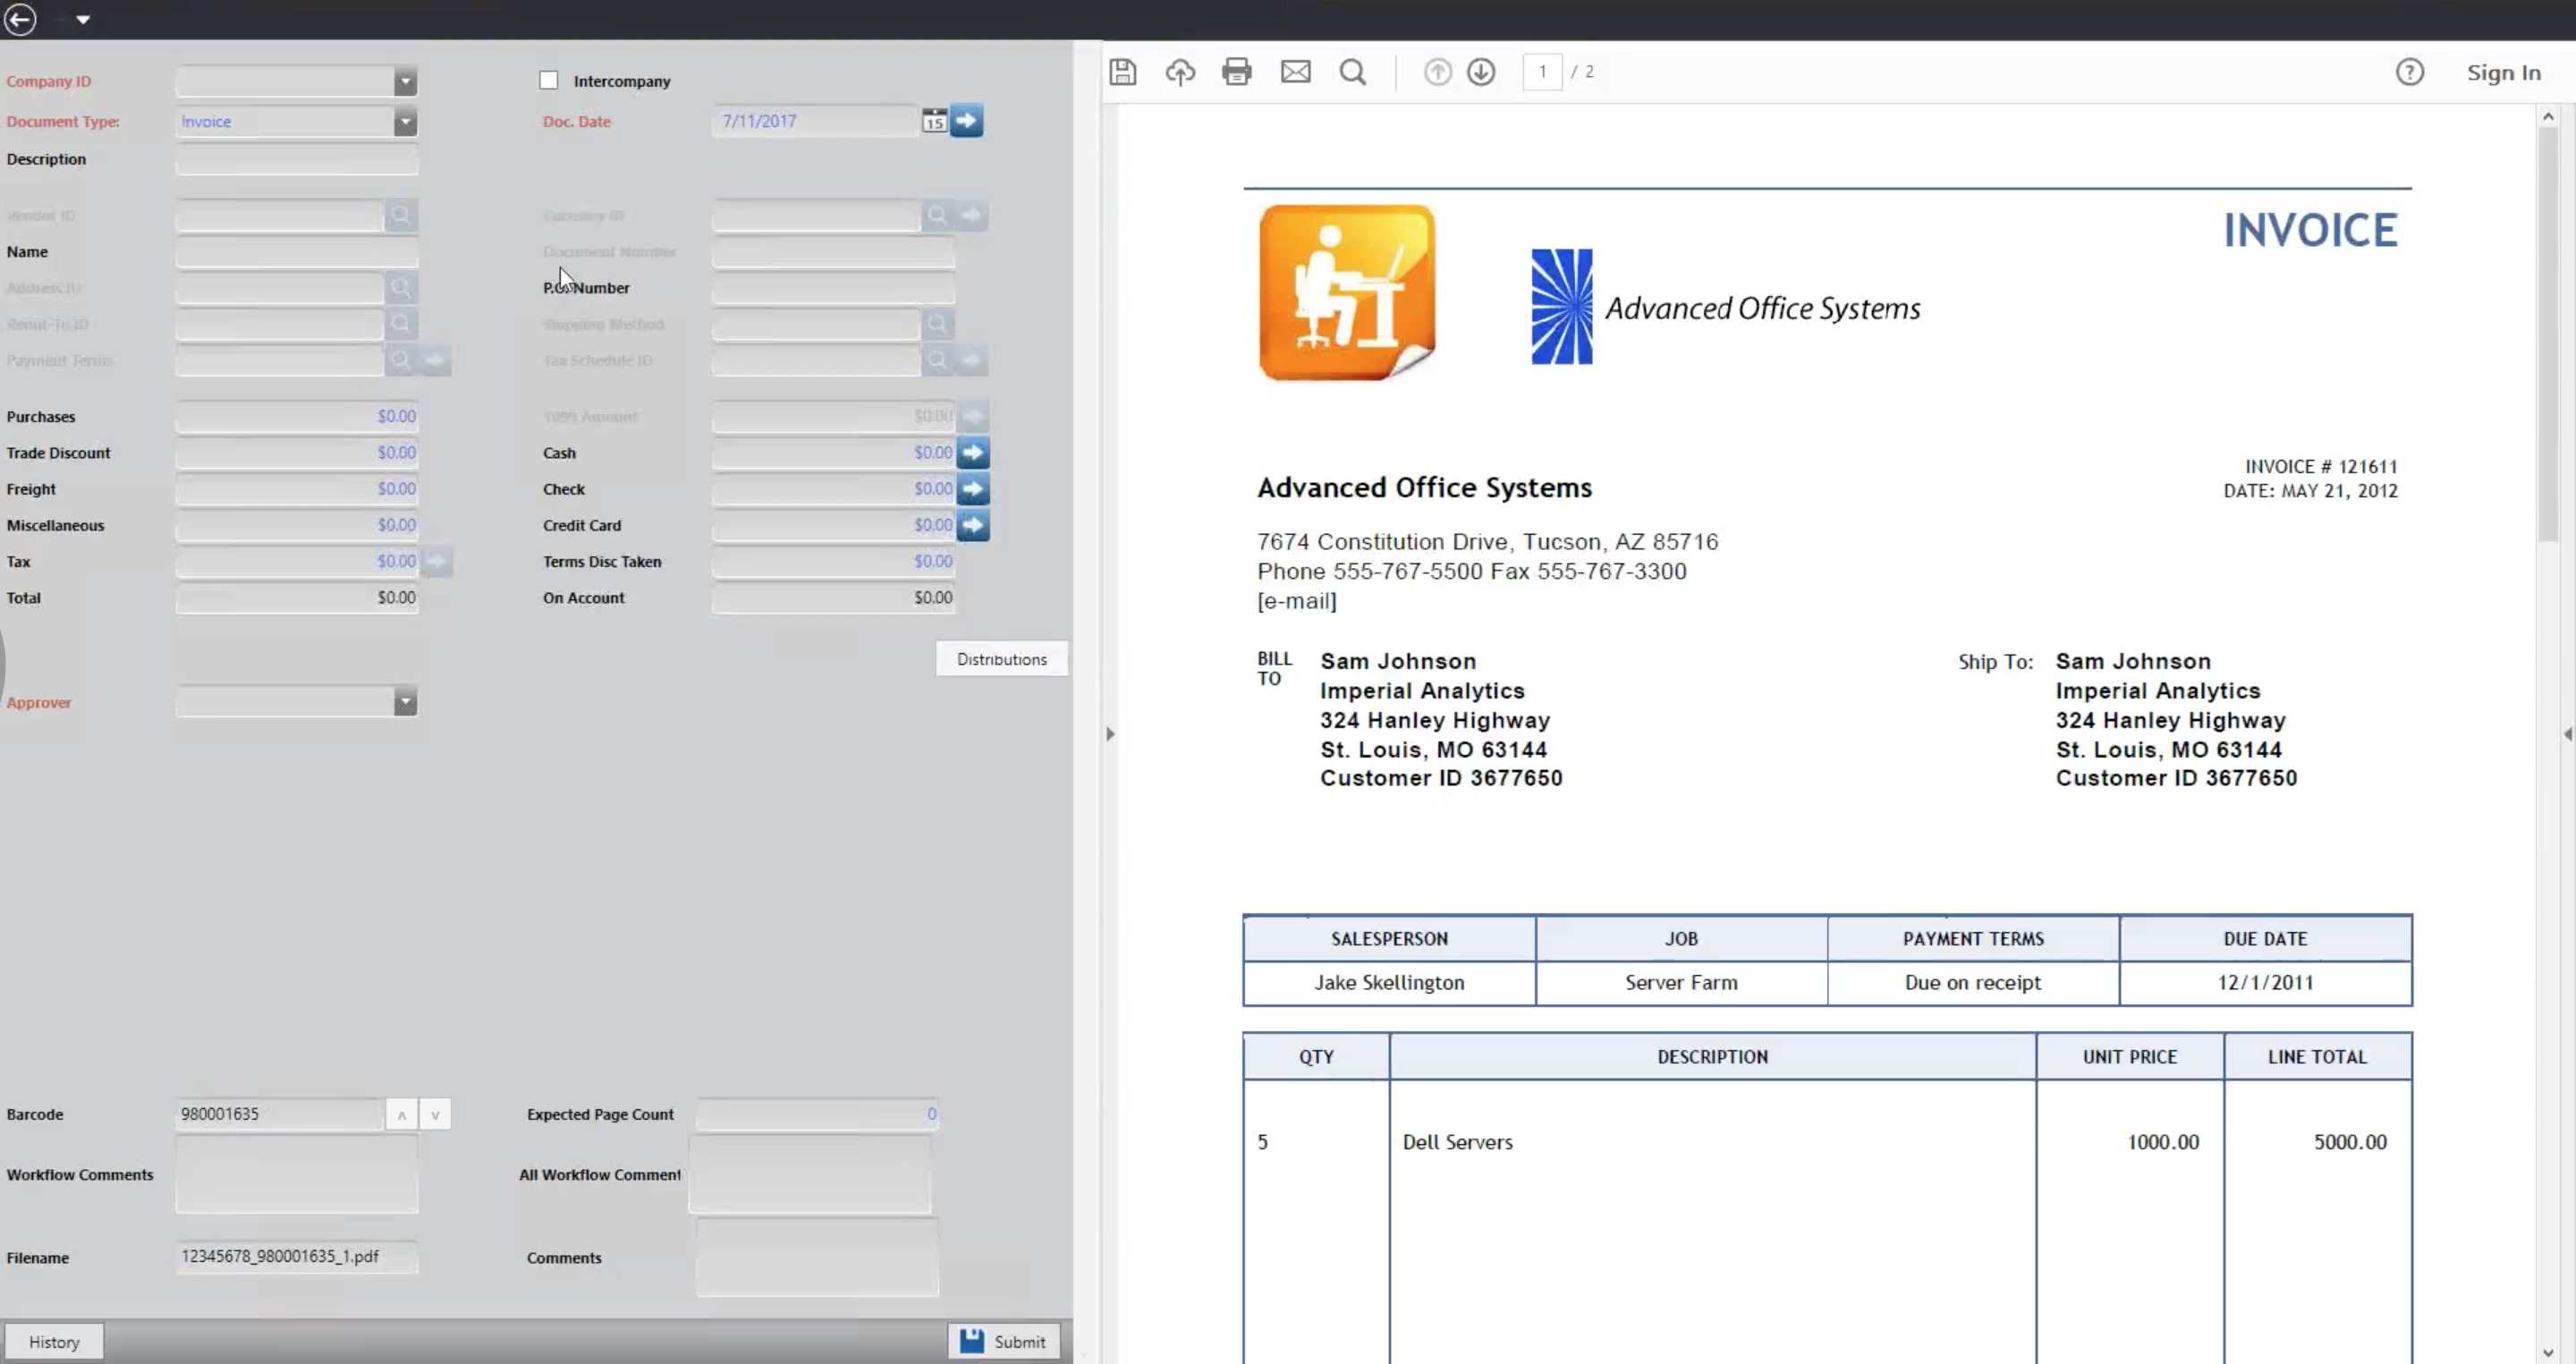Click the Trade Discount amount field

coord(297,453)
